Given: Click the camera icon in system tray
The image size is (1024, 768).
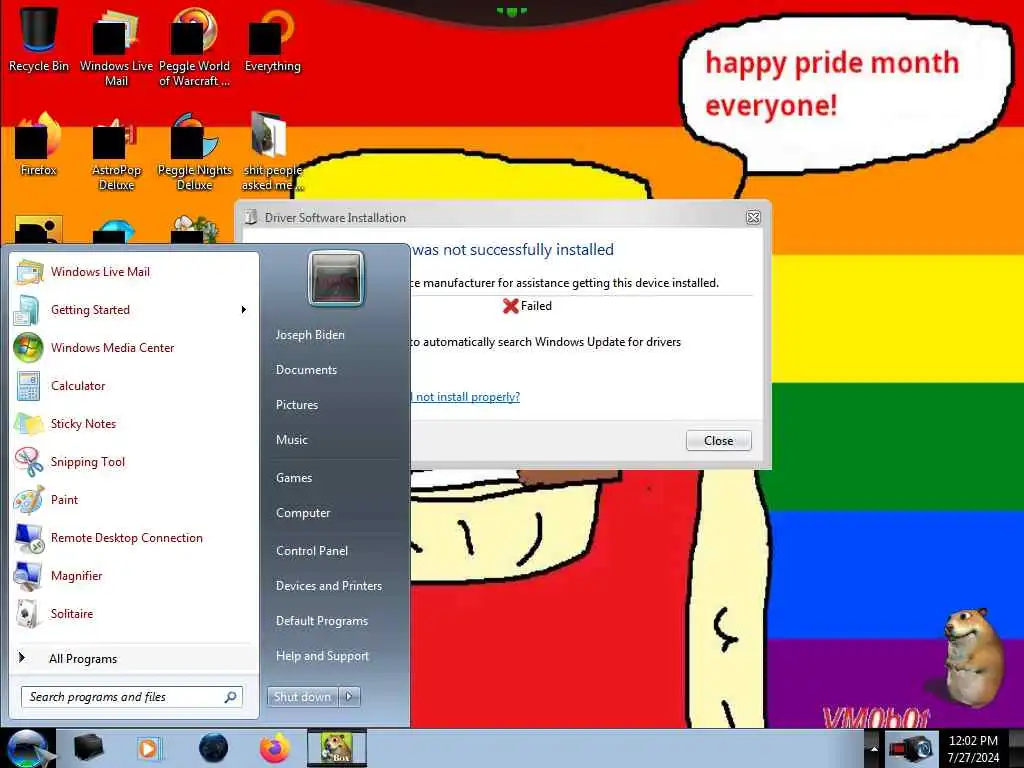Looking at the screenshot, I should click(912, 748).
